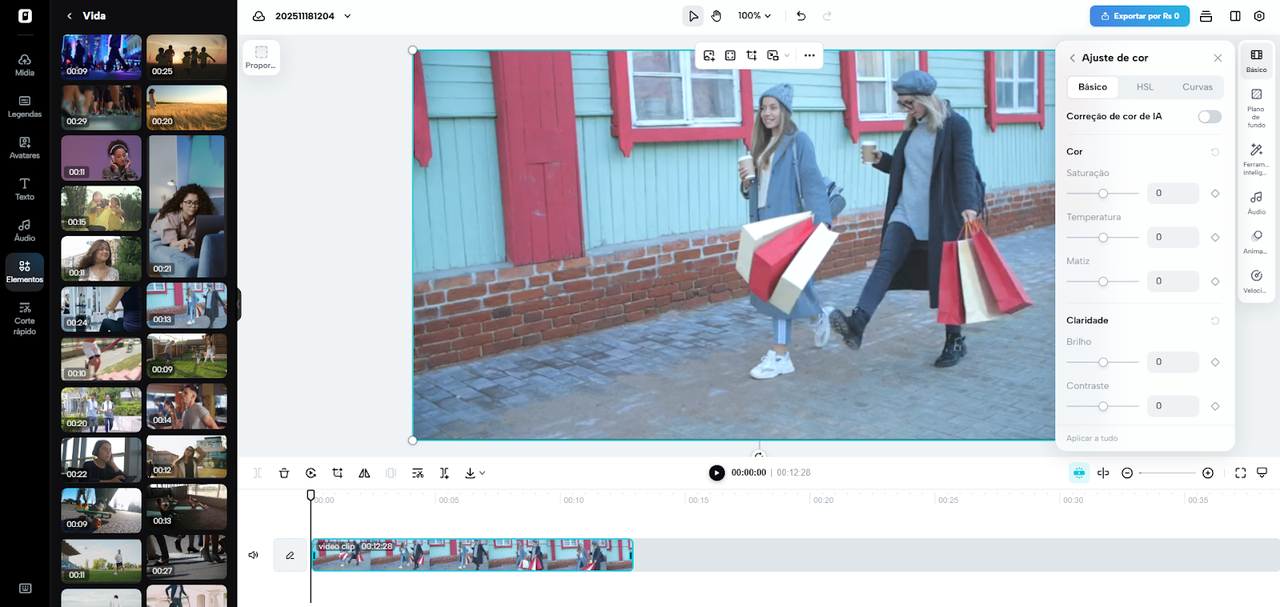
Task: Open Legendas in the left sidebar
Action: [25, 106]
